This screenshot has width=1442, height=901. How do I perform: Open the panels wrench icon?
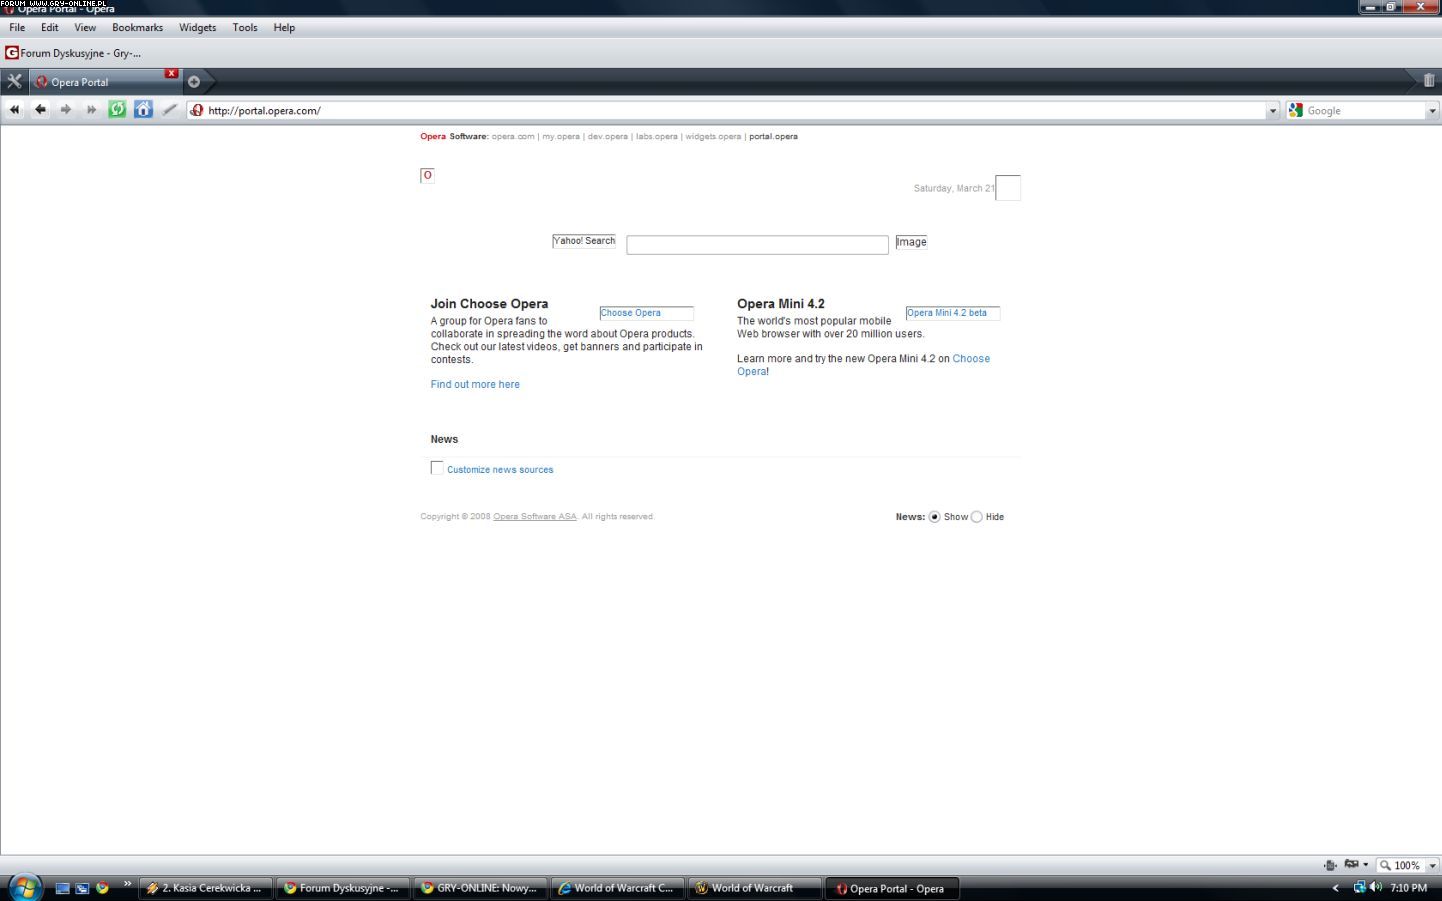[14, 82]
